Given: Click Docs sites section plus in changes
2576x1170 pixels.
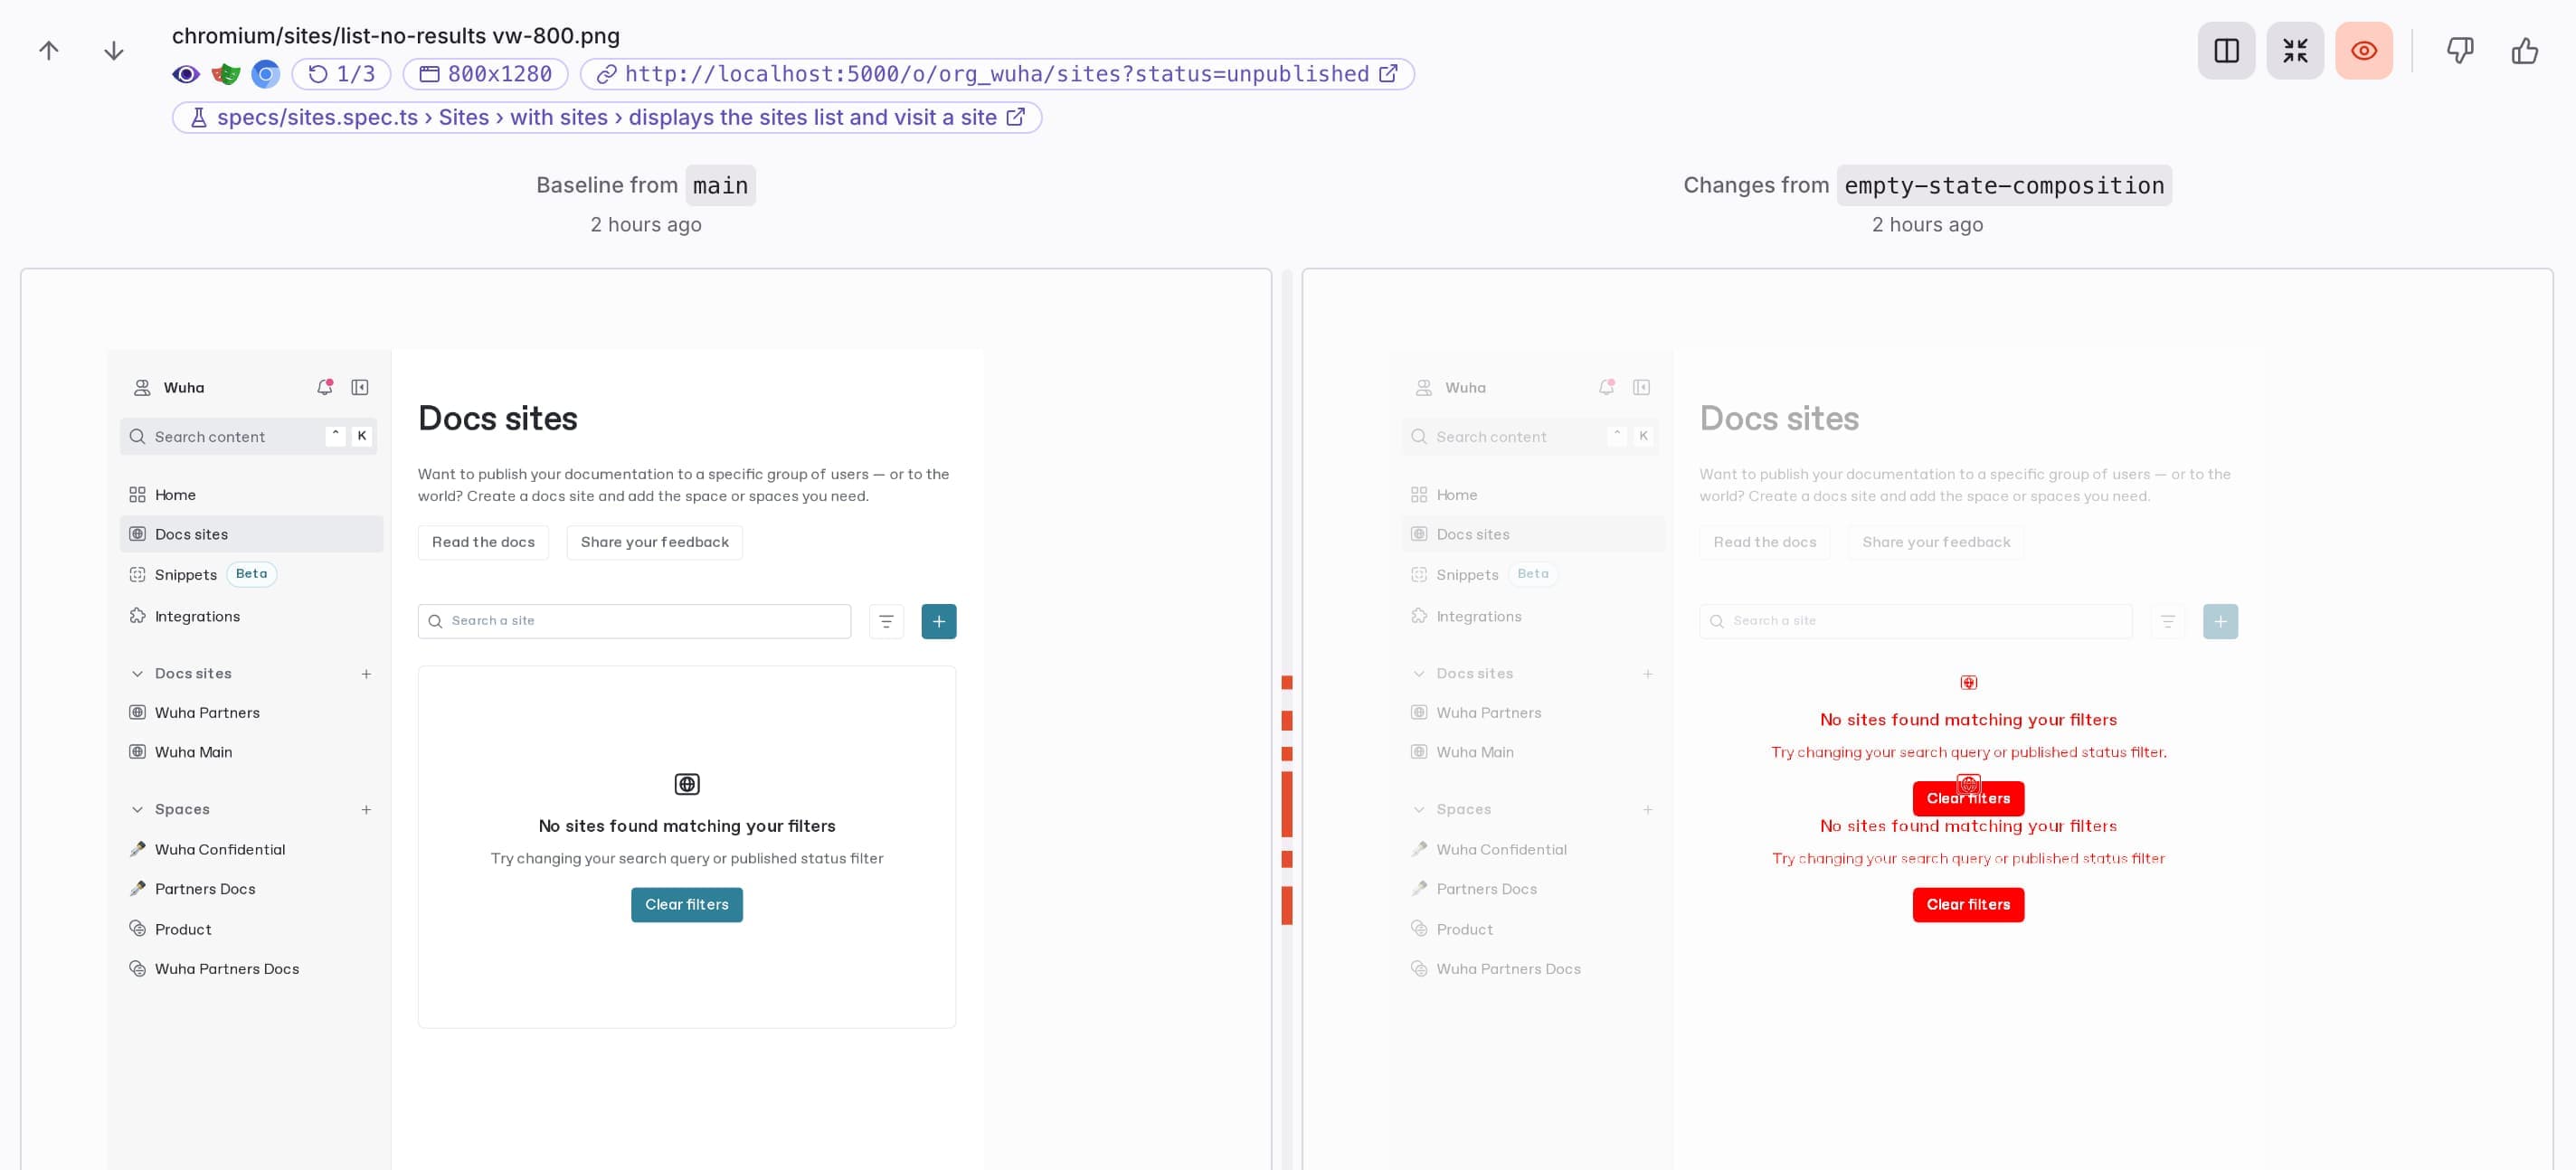Looking at the screenshot, I should (x=1648, y=673).
